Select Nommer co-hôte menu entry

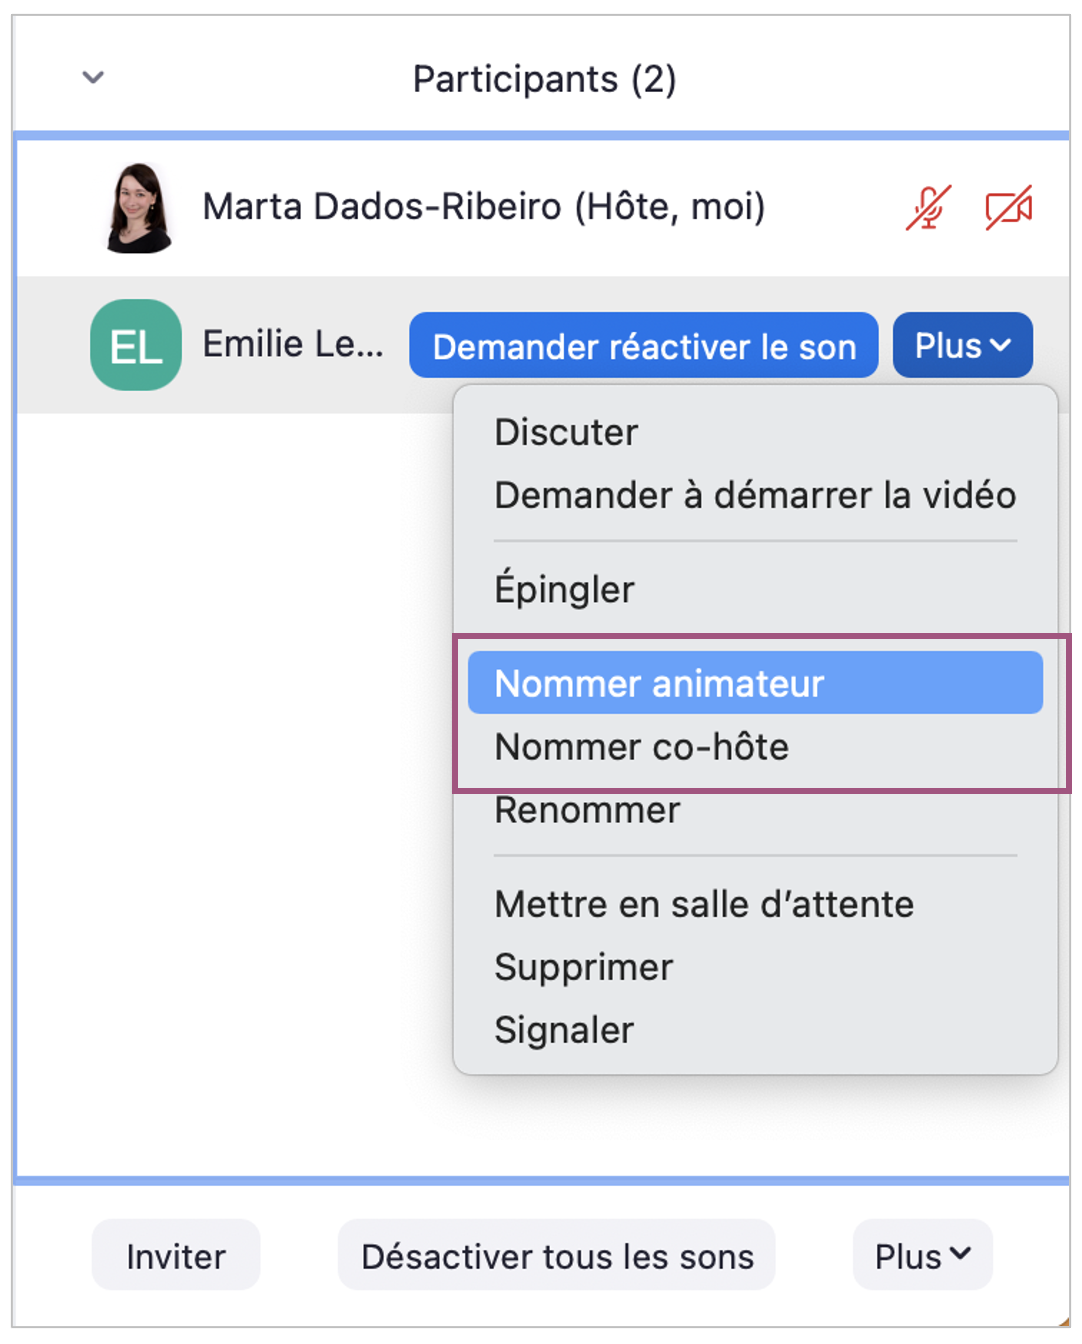641,747
